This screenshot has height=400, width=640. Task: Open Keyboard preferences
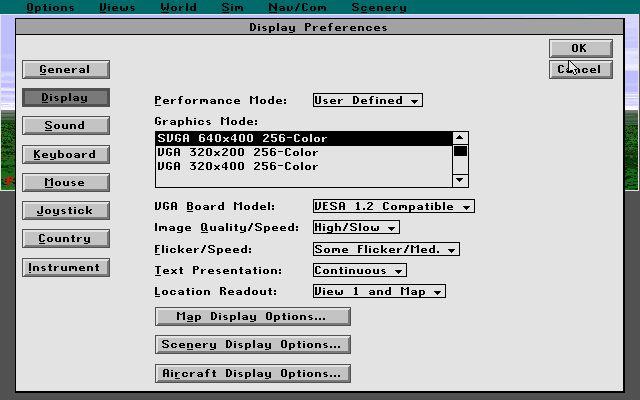click(x=66, y=154)
